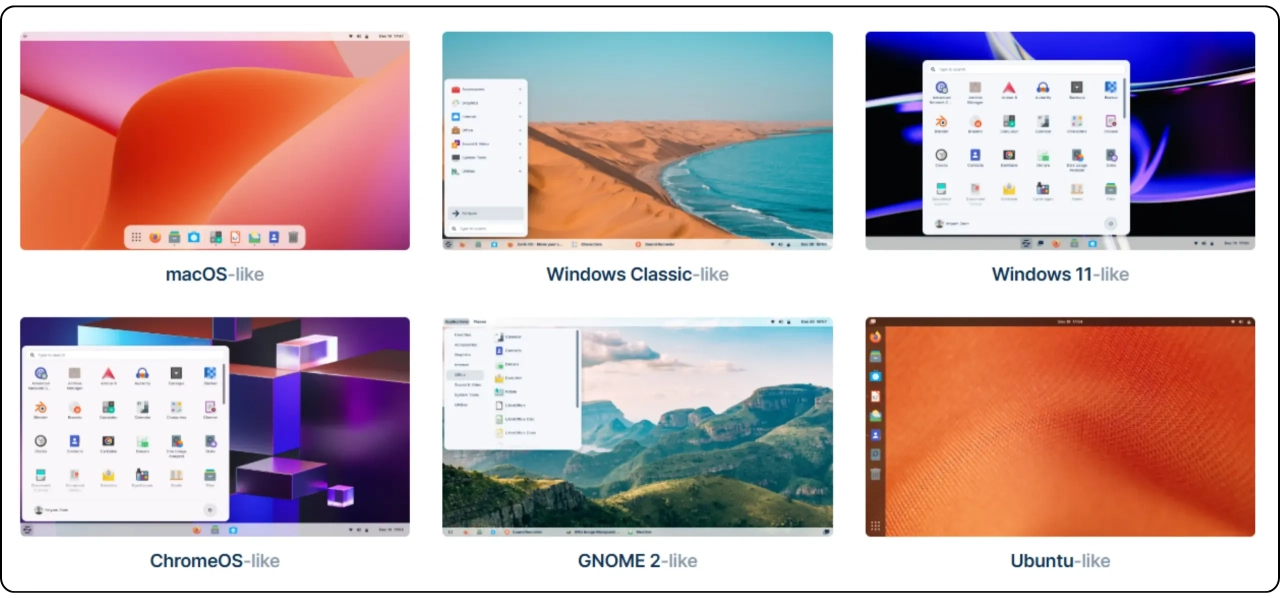Click All Apps in the Windows Classic-like menu
Screen dimensions: 1280x598
tap(486, 213)
